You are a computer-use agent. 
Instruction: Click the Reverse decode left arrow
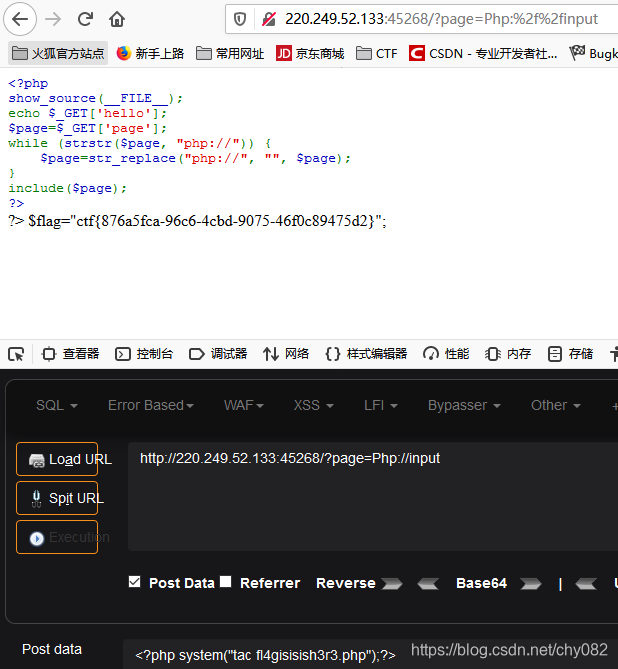point(428,583)
